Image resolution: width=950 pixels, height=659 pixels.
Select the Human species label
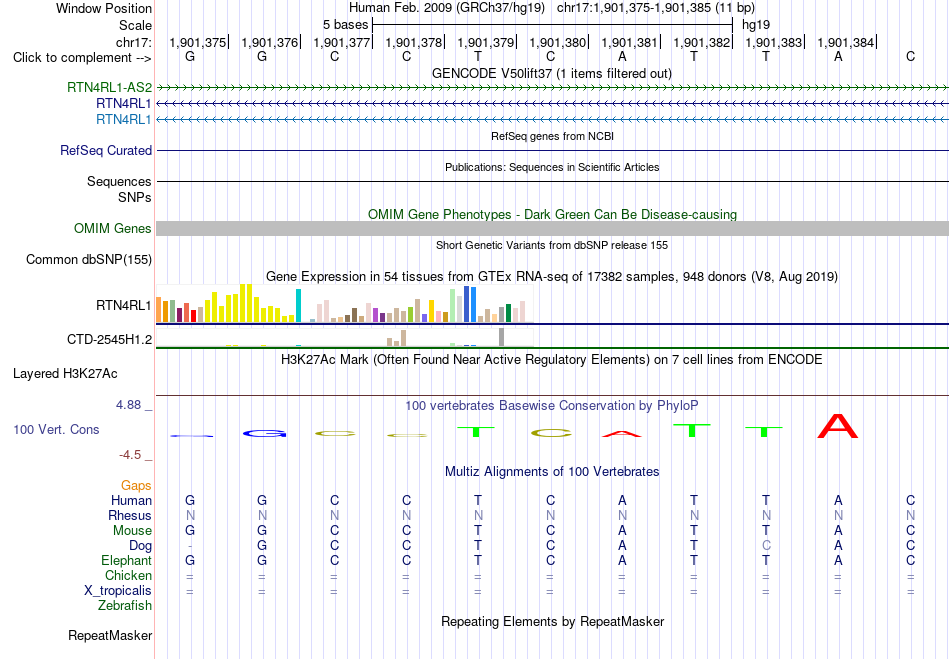coord(131,500)
